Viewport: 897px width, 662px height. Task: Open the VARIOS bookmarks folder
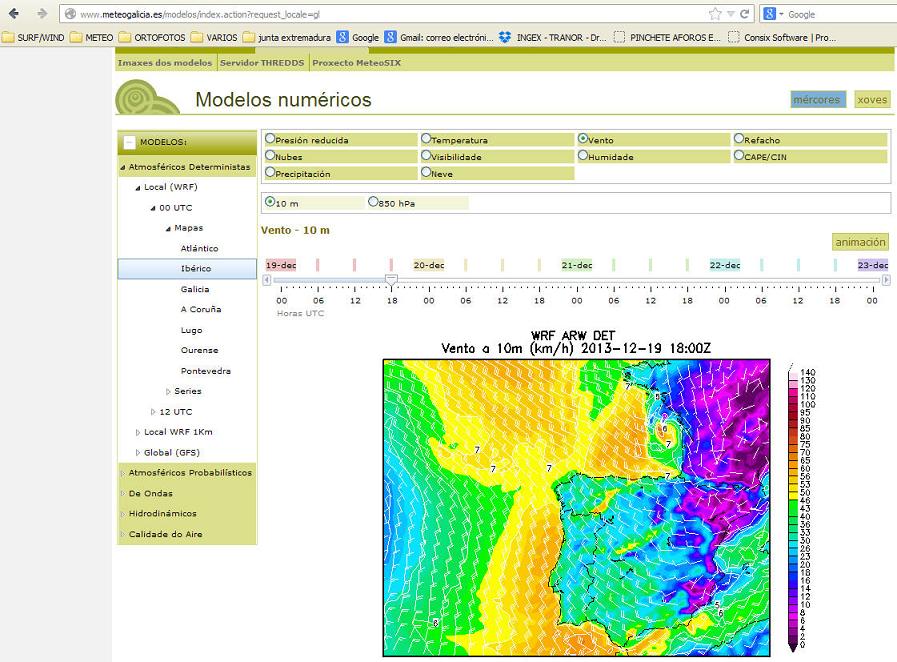pyautogui.click(x=214, y=37)
